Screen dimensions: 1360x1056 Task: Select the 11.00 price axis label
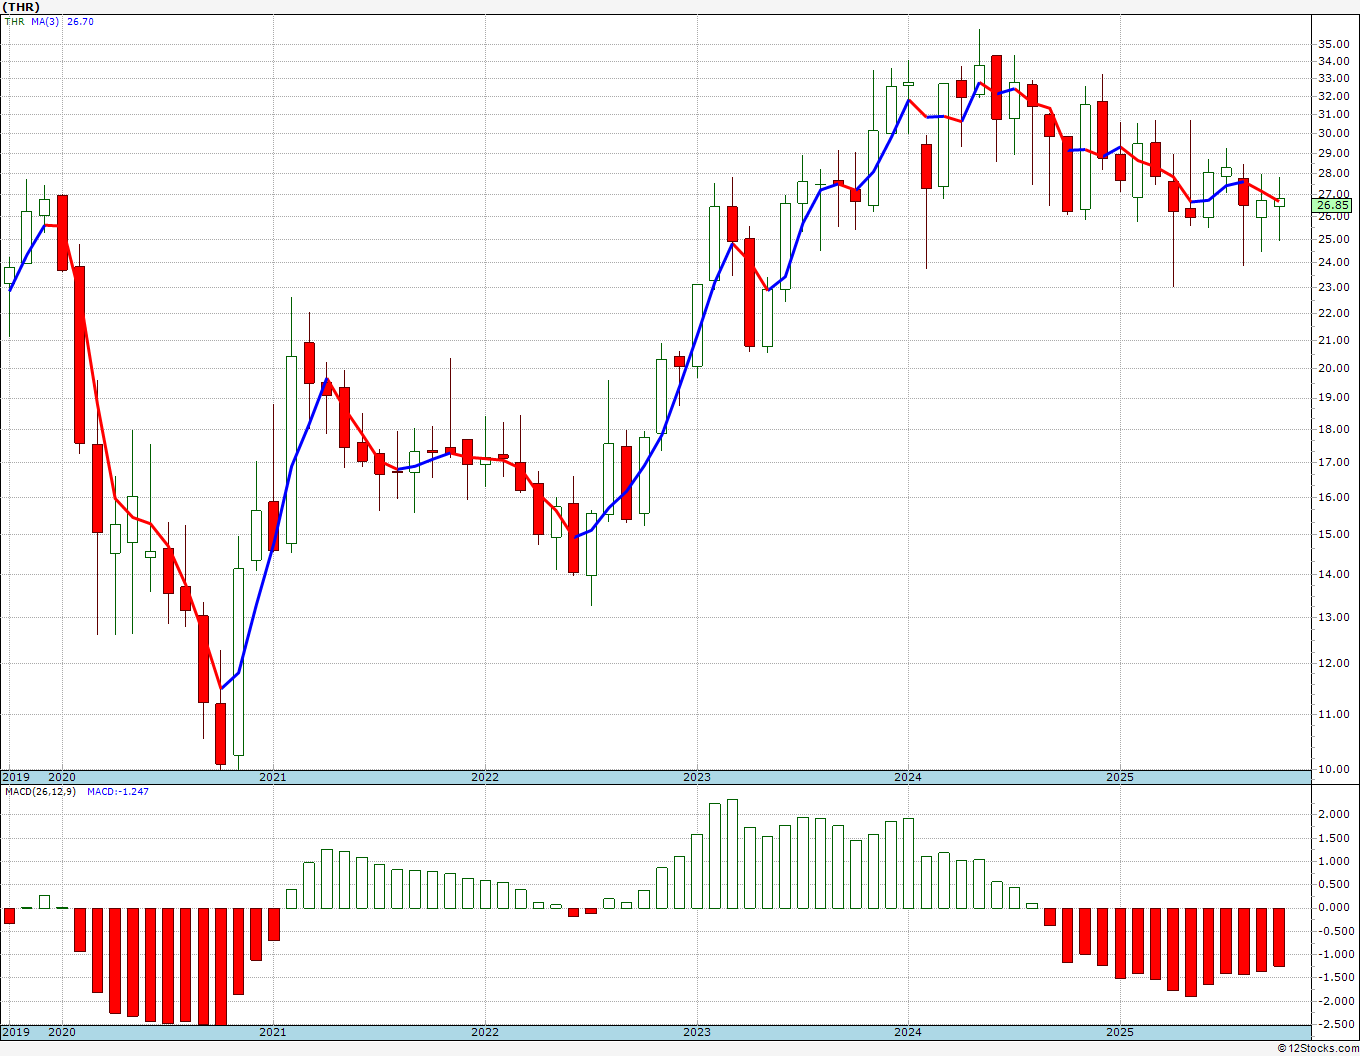(x=1333, y=714)
